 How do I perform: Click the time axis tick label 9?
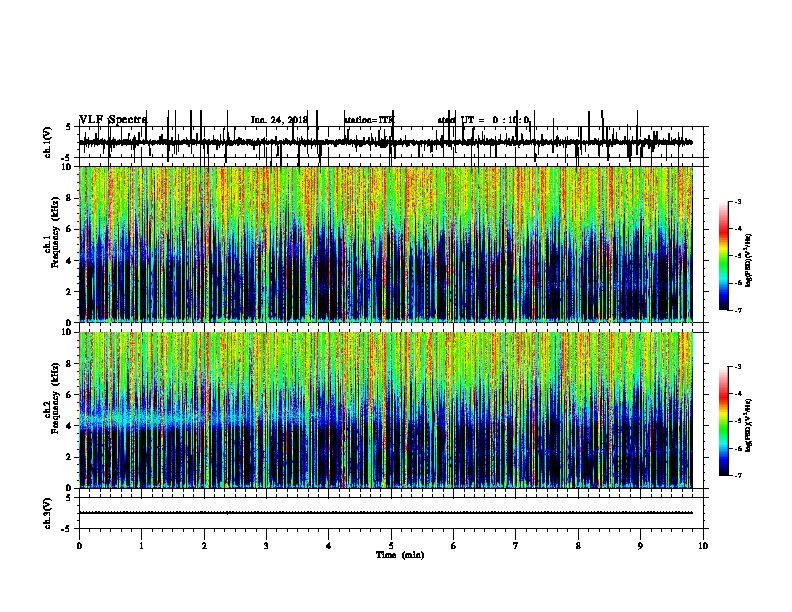(x=640, y=545)
